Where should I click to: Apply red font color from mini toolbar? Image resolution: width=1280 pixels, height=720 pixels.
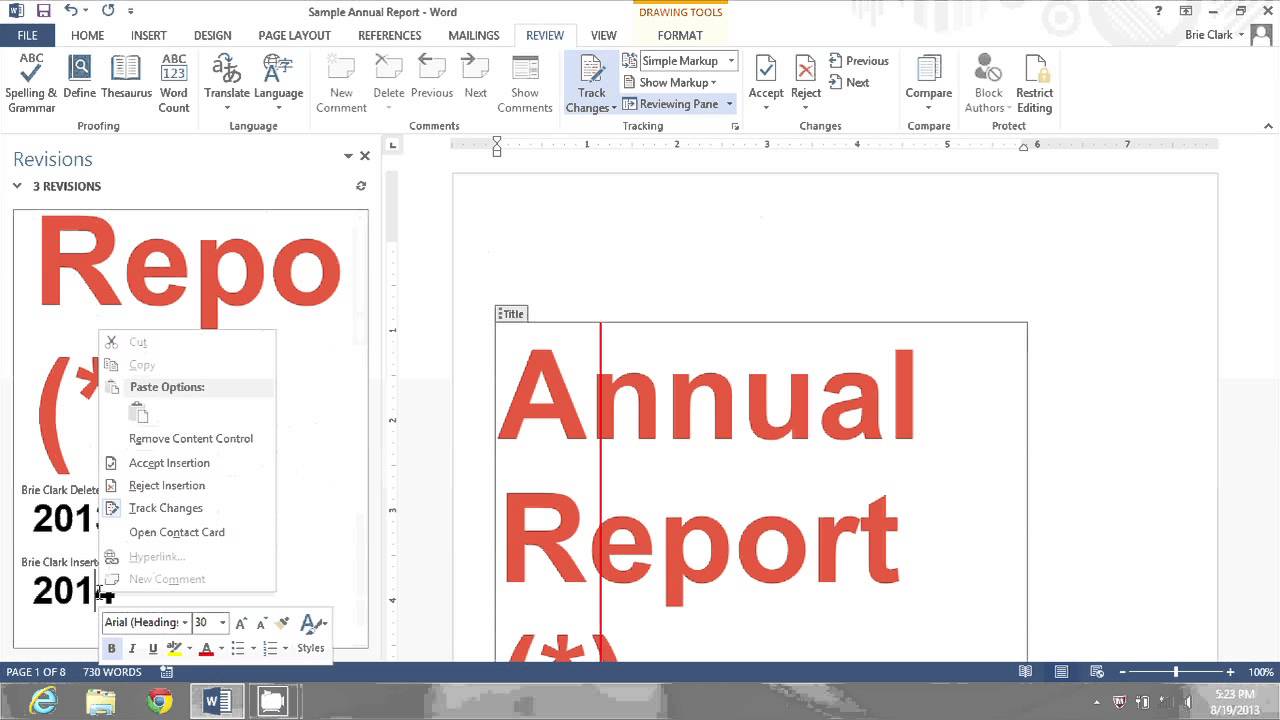(x=206, y=648)
